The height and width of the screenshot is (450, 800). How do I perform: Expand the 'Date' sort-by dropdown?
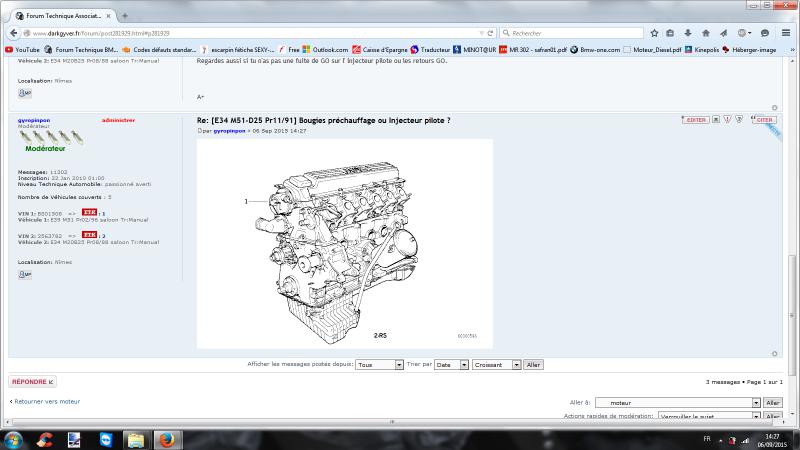click(x=450, y=365)
